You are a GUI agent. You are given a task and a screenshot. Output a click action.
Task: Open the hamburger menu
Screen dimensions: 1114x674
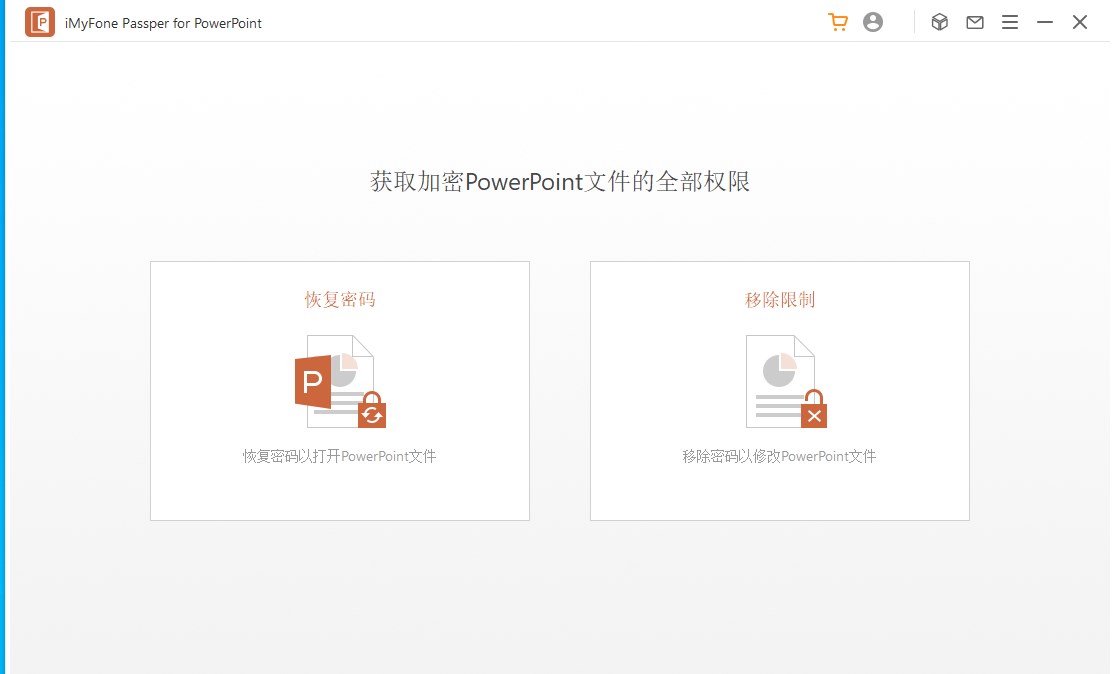pos(1009,21)
